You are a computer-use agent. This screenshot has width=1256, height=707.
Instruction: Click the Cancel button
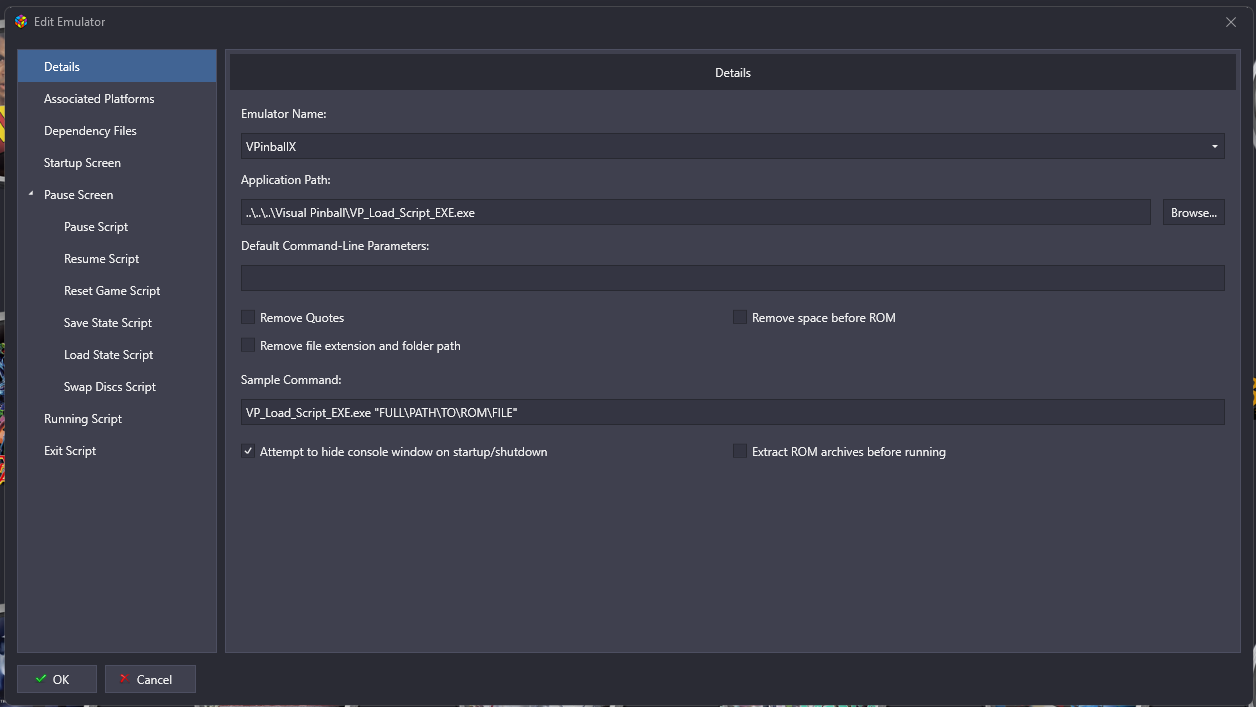click(150, 679)
